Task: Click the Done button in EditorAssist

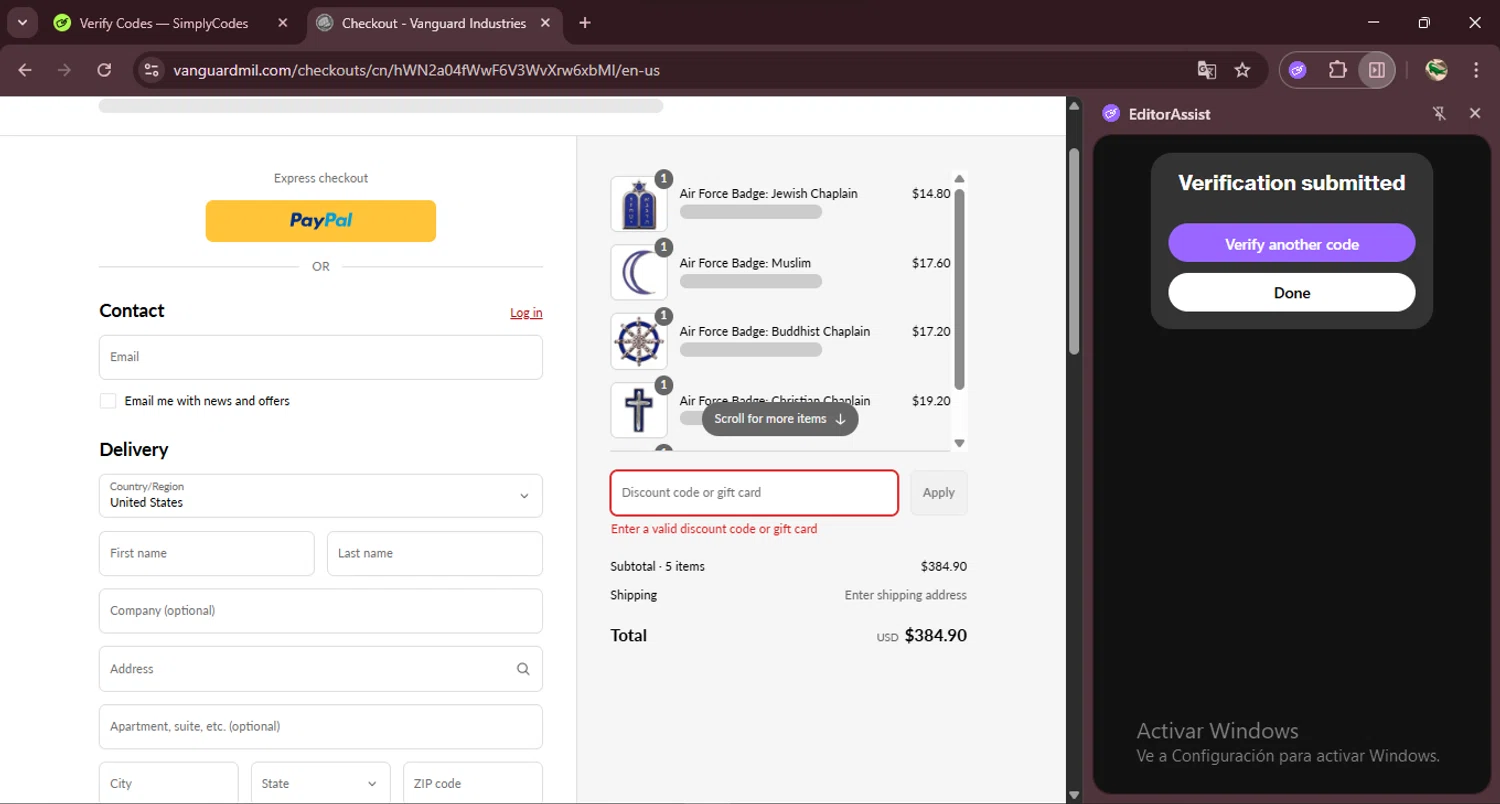Action: point(1292,292)
